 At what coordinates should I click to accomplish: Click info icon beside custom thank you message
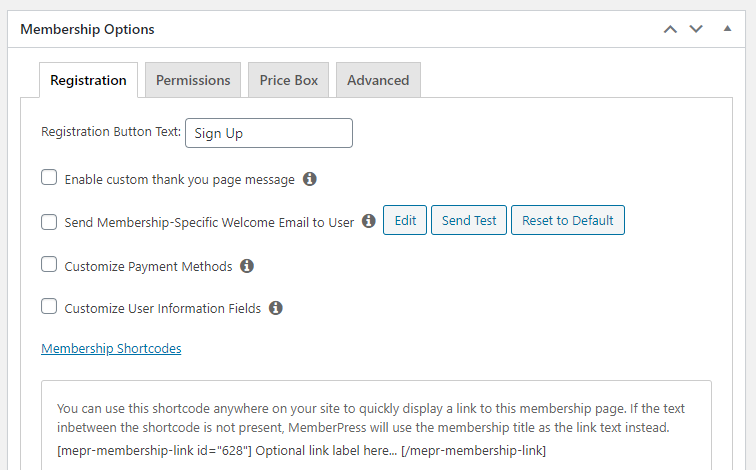310,179
